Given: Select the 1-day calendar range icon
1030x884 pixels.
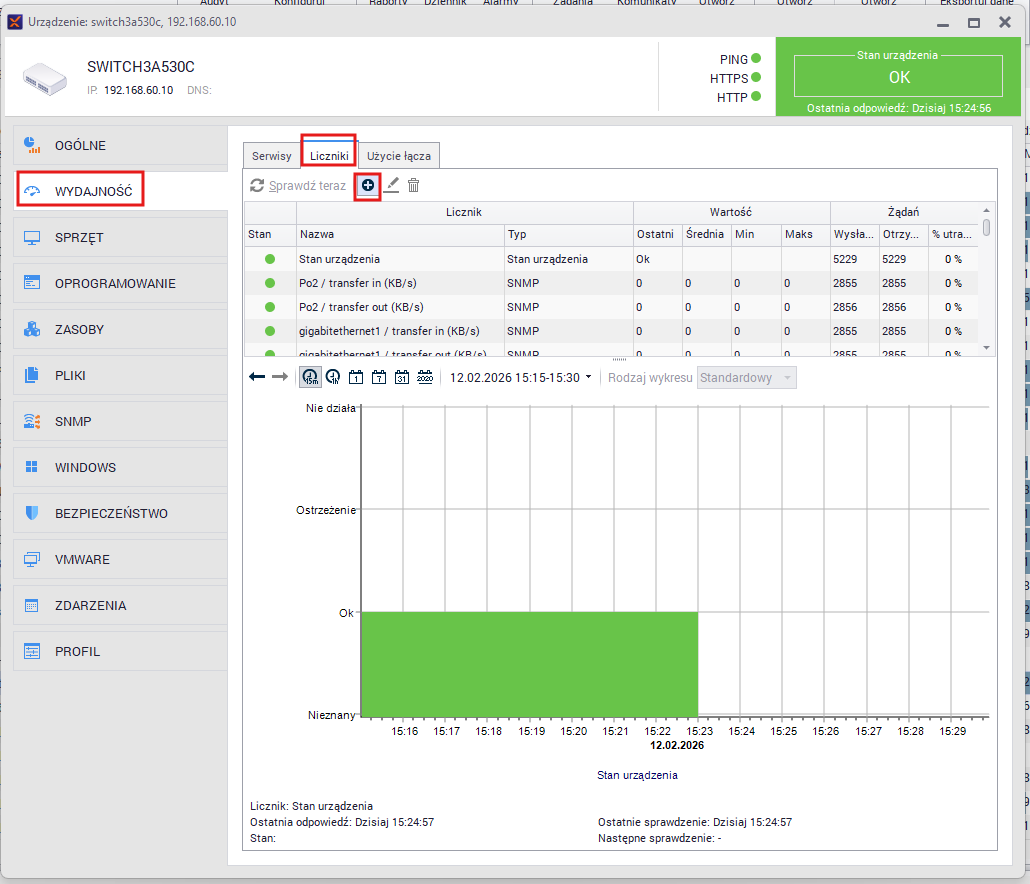Looking at the screenshot, I should [356, 377].
